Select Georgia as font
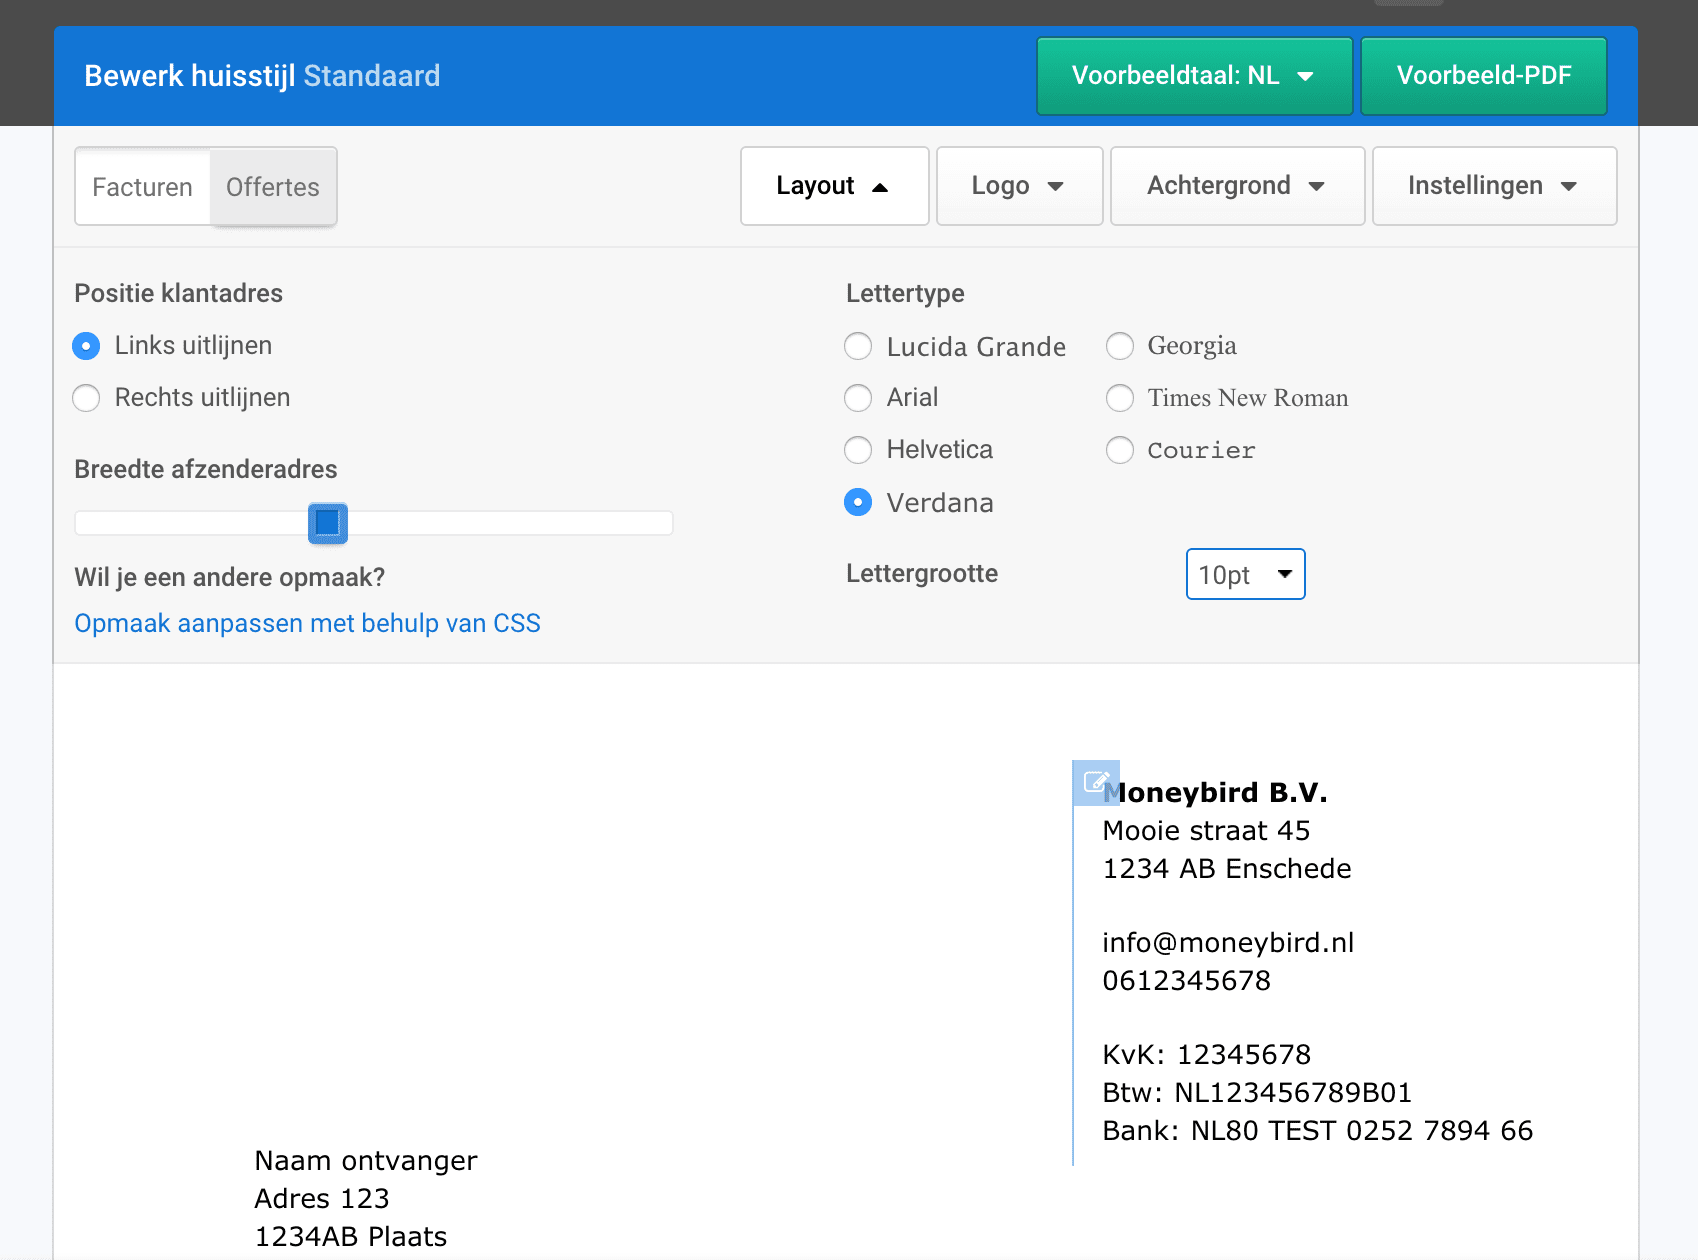Image resolution: width=1698 pixels, height=1260 pixels. click(1120, 346)
